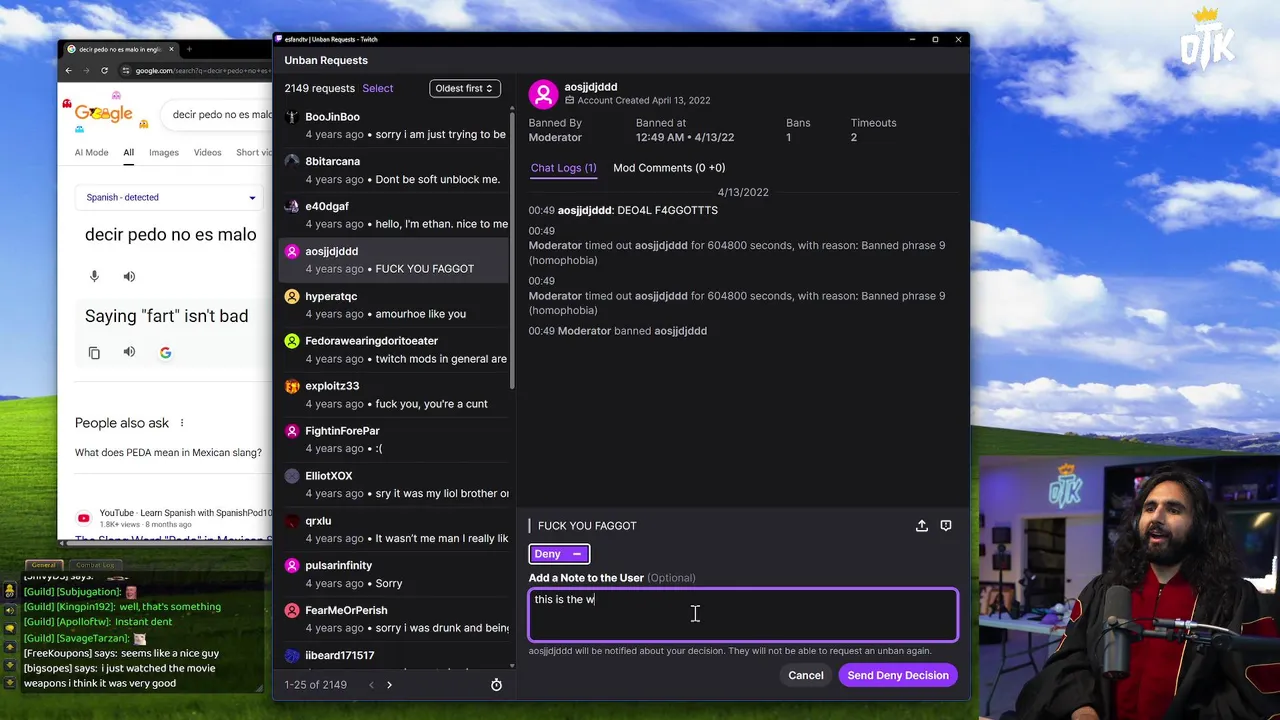Select the qrxlu unban request
The height and width of the screenshot is (720, 1280).
395,529
